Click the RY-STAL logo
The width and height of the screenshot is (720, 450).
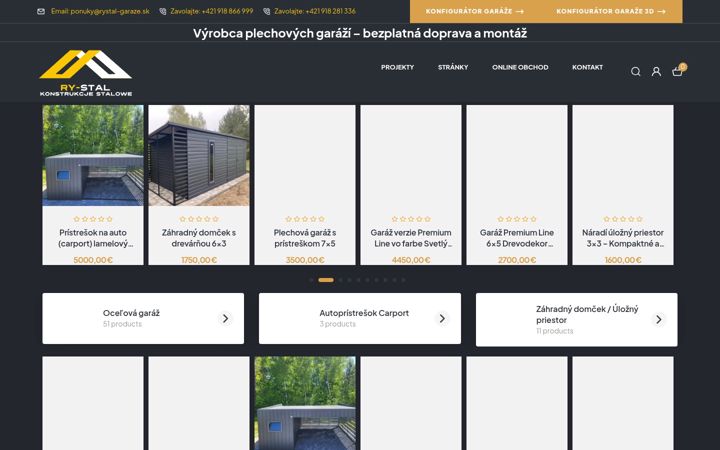tap(86, 73)
